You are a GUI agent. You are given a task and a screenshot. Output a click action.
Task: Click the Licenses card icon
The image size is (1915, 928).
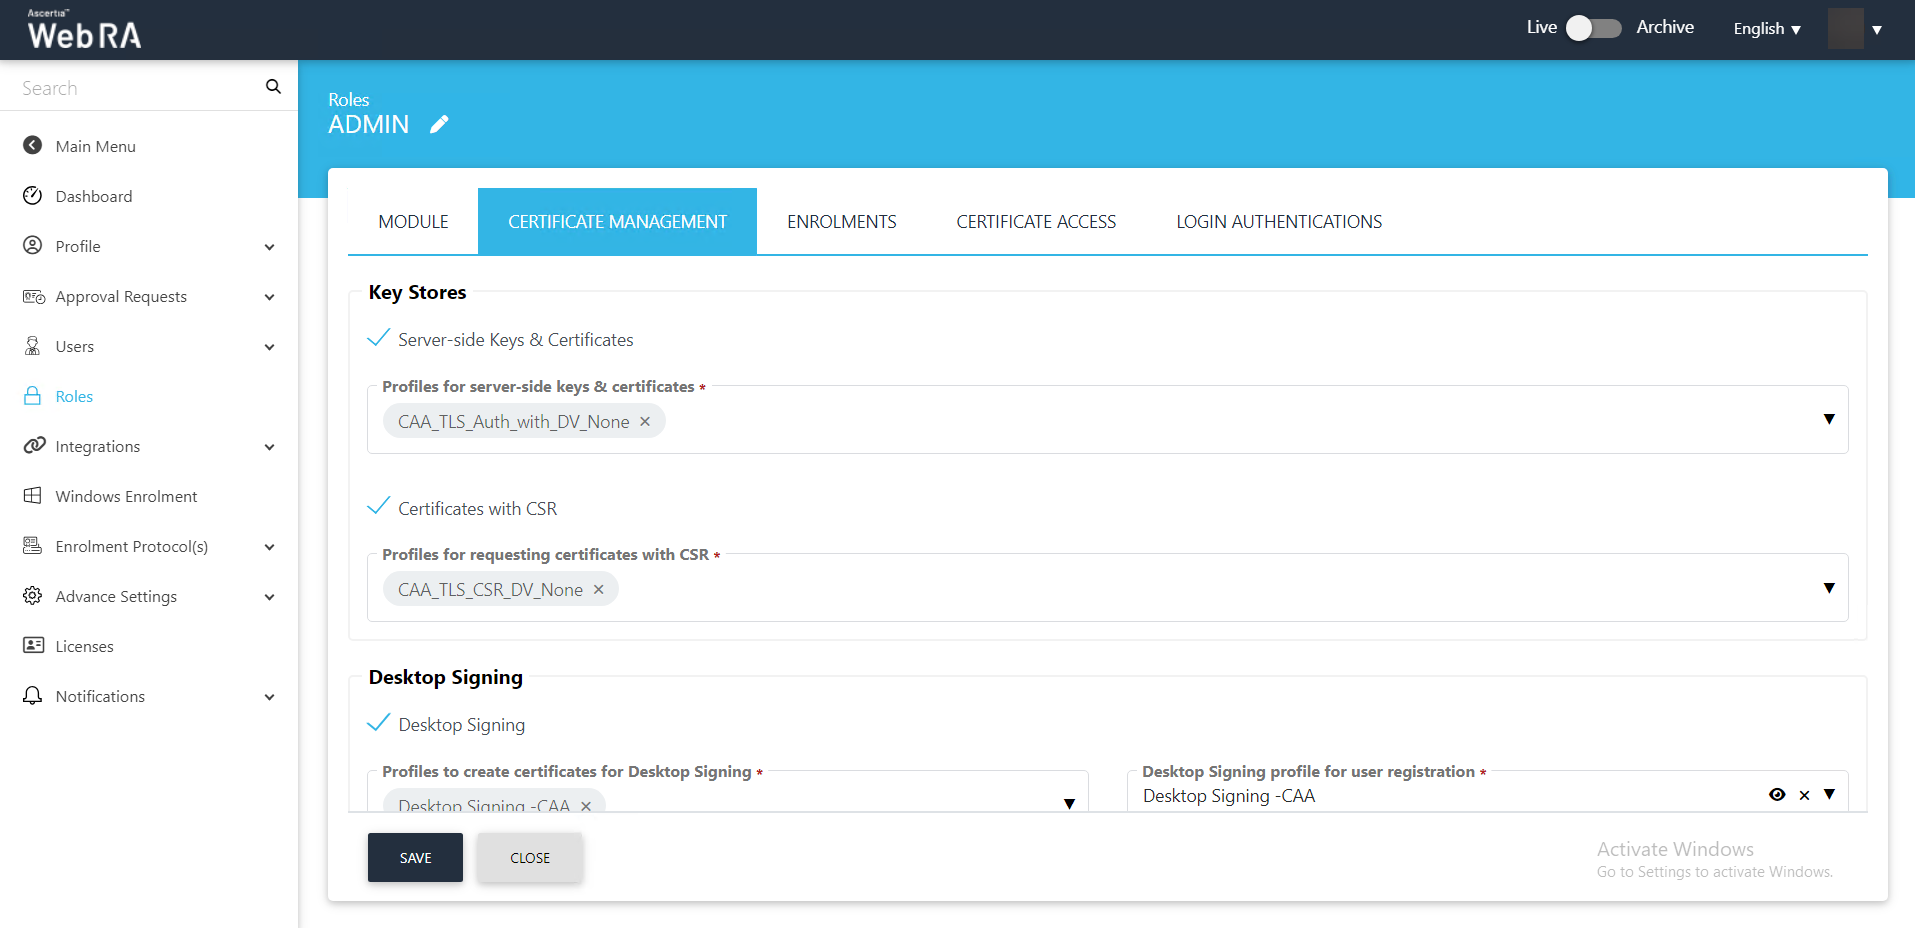point(33,645)
